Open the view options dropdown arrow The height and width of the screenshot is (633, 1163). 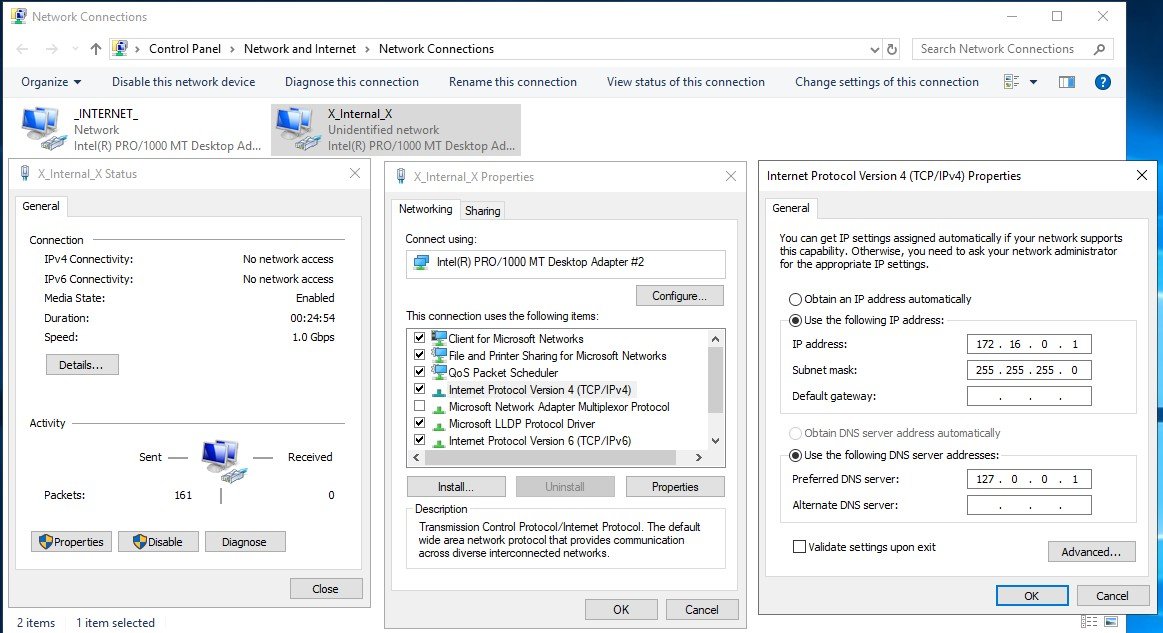1033,82
